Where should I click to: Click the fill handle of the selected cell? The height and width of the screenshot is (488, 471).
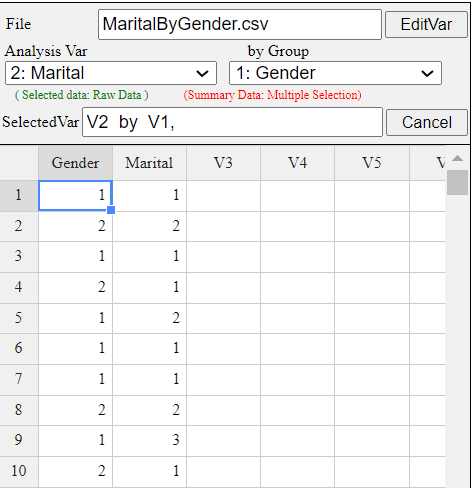pos(111,210)
